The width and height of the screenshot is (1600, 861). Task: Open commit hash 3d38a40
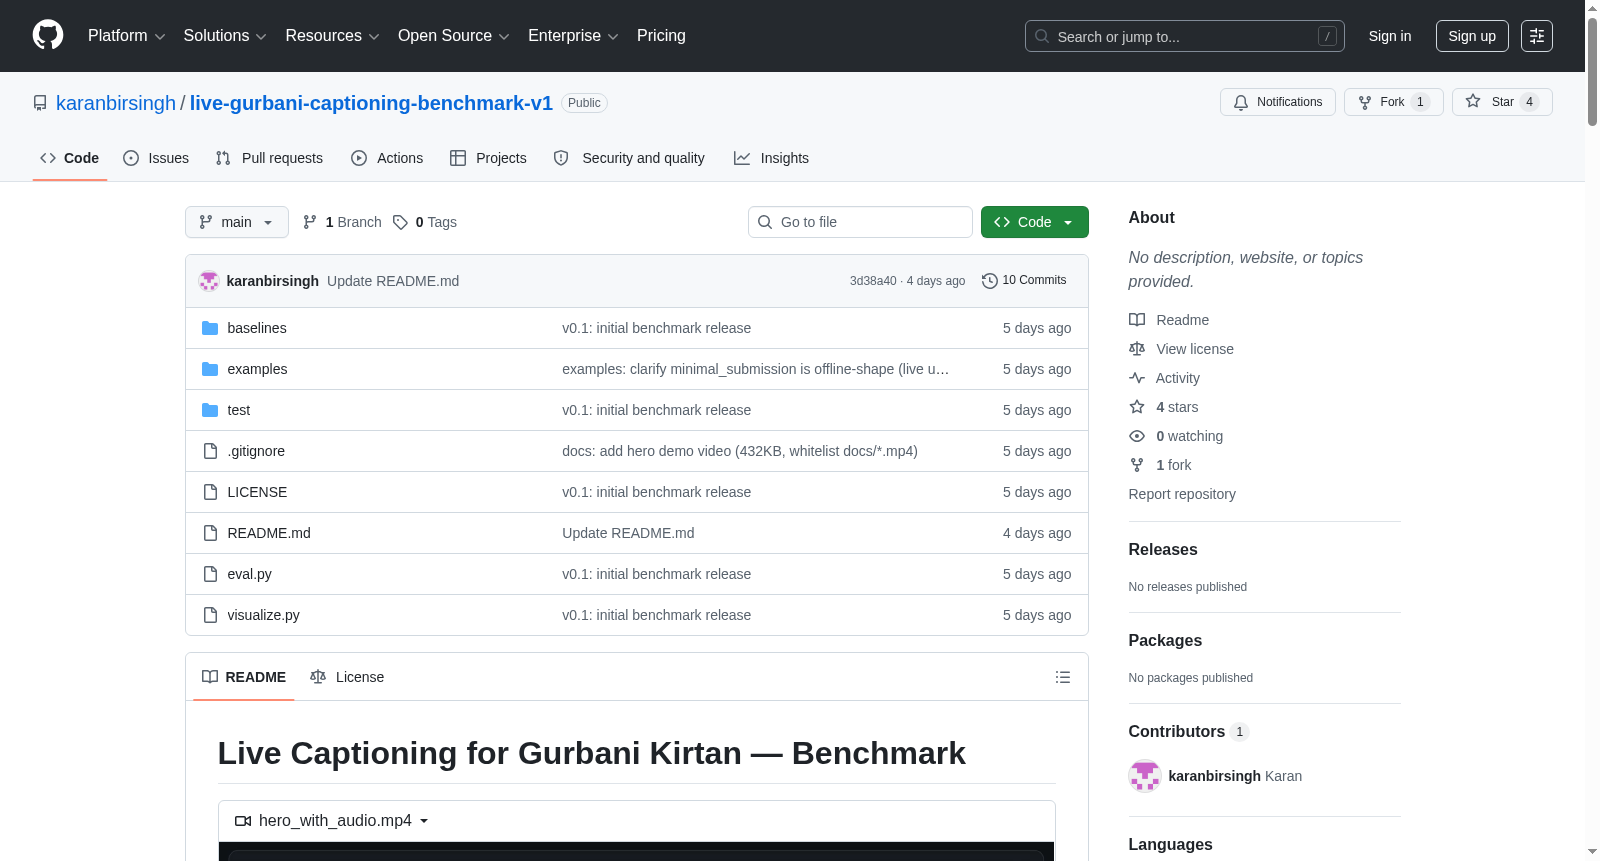pos(873,281)
